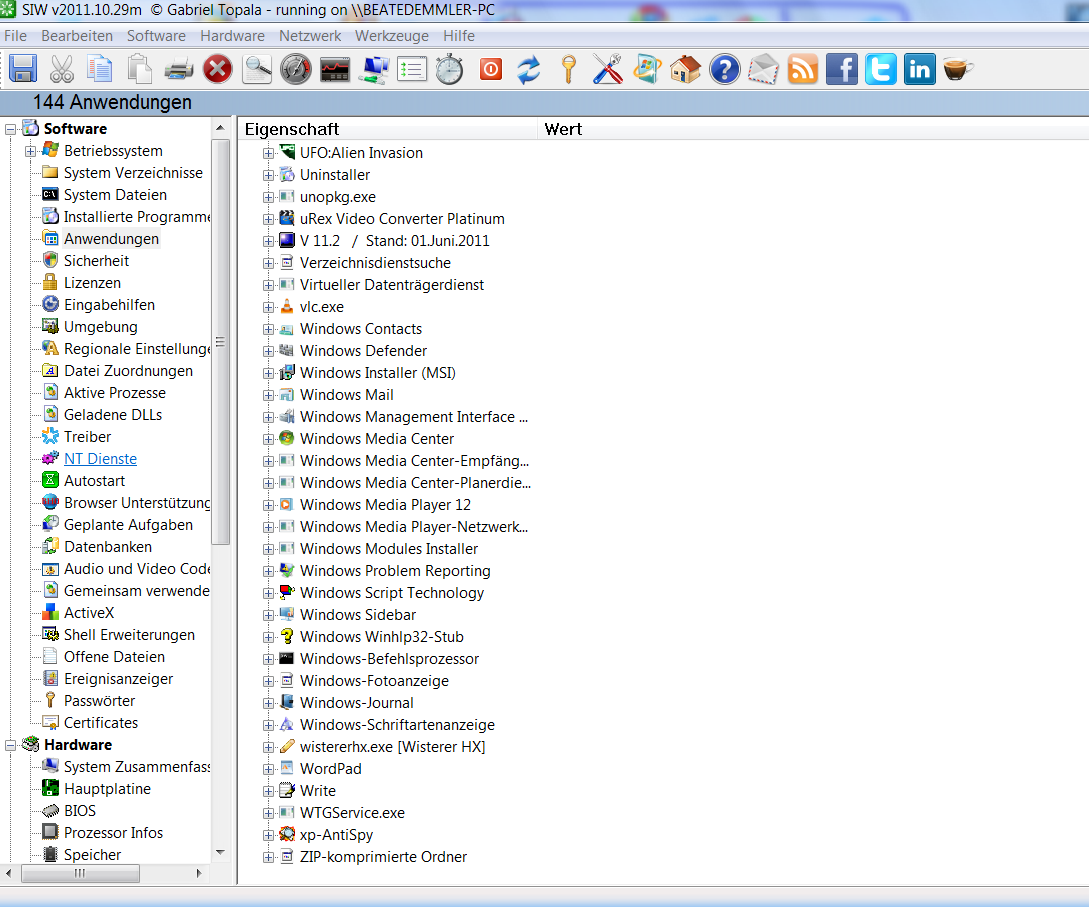Click the orange RSS feed icon
This screenshot has height=907, width=1089.
coord(803,69)
